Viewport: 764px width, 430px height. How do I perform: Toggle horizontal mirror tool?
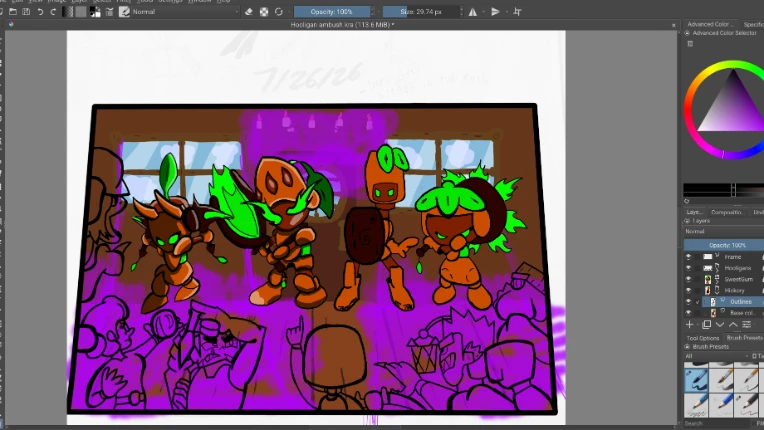coord(473,12)
